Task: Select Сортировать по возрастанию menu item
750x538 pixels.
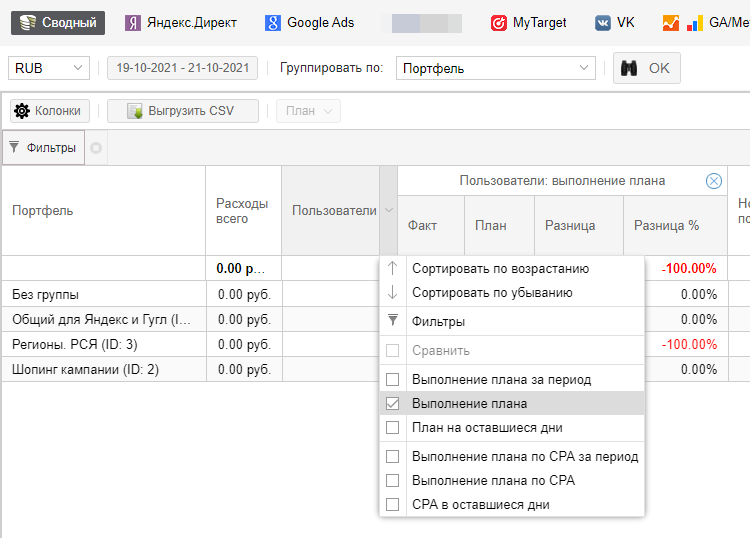Action: click(x=512, y=268)
